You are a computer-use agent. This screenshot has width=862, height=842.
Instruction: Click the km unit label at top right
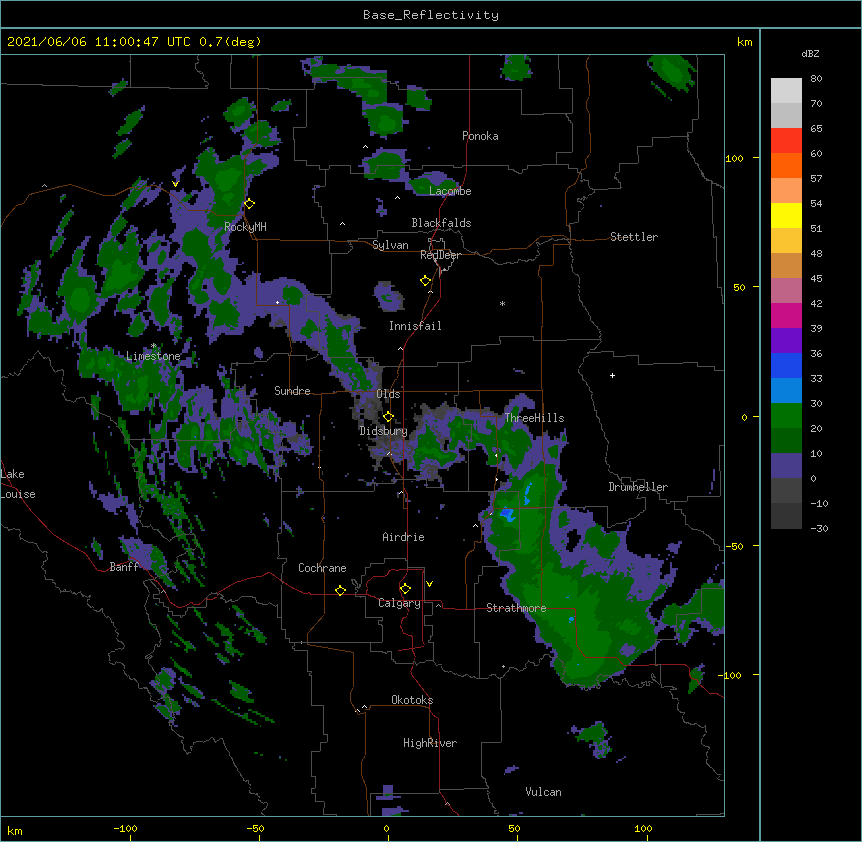744,42
